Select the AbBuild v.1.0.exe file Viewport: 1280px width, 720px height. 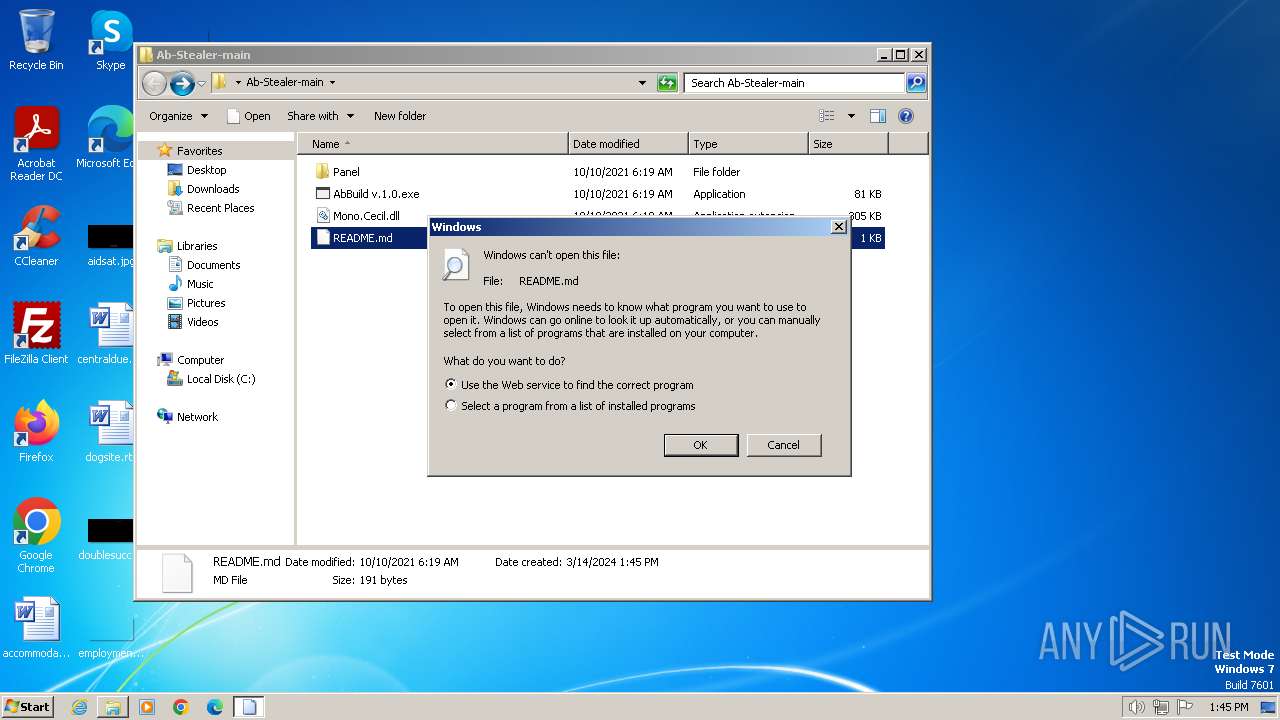point(599,194)
